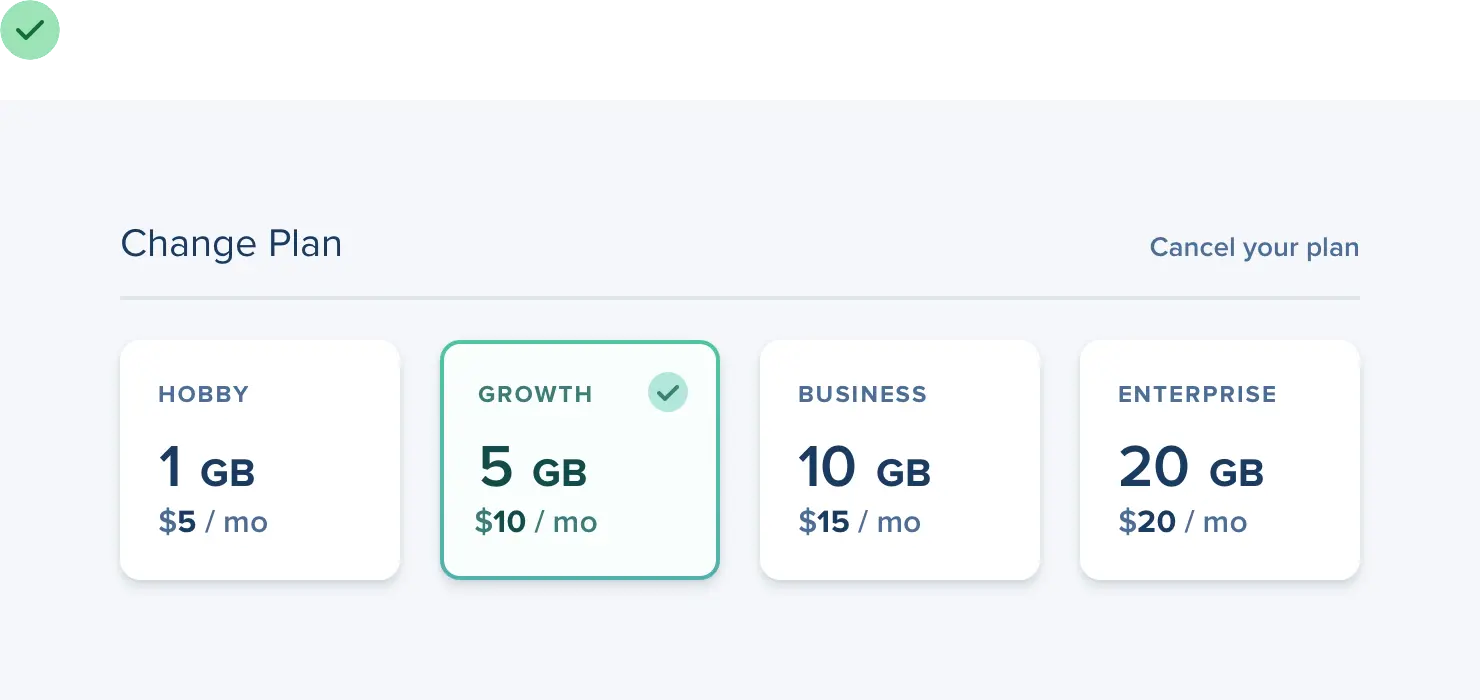Click the 5 GB storage amount
Screen dimensions: 1480x700
click(x=533, y=468)
